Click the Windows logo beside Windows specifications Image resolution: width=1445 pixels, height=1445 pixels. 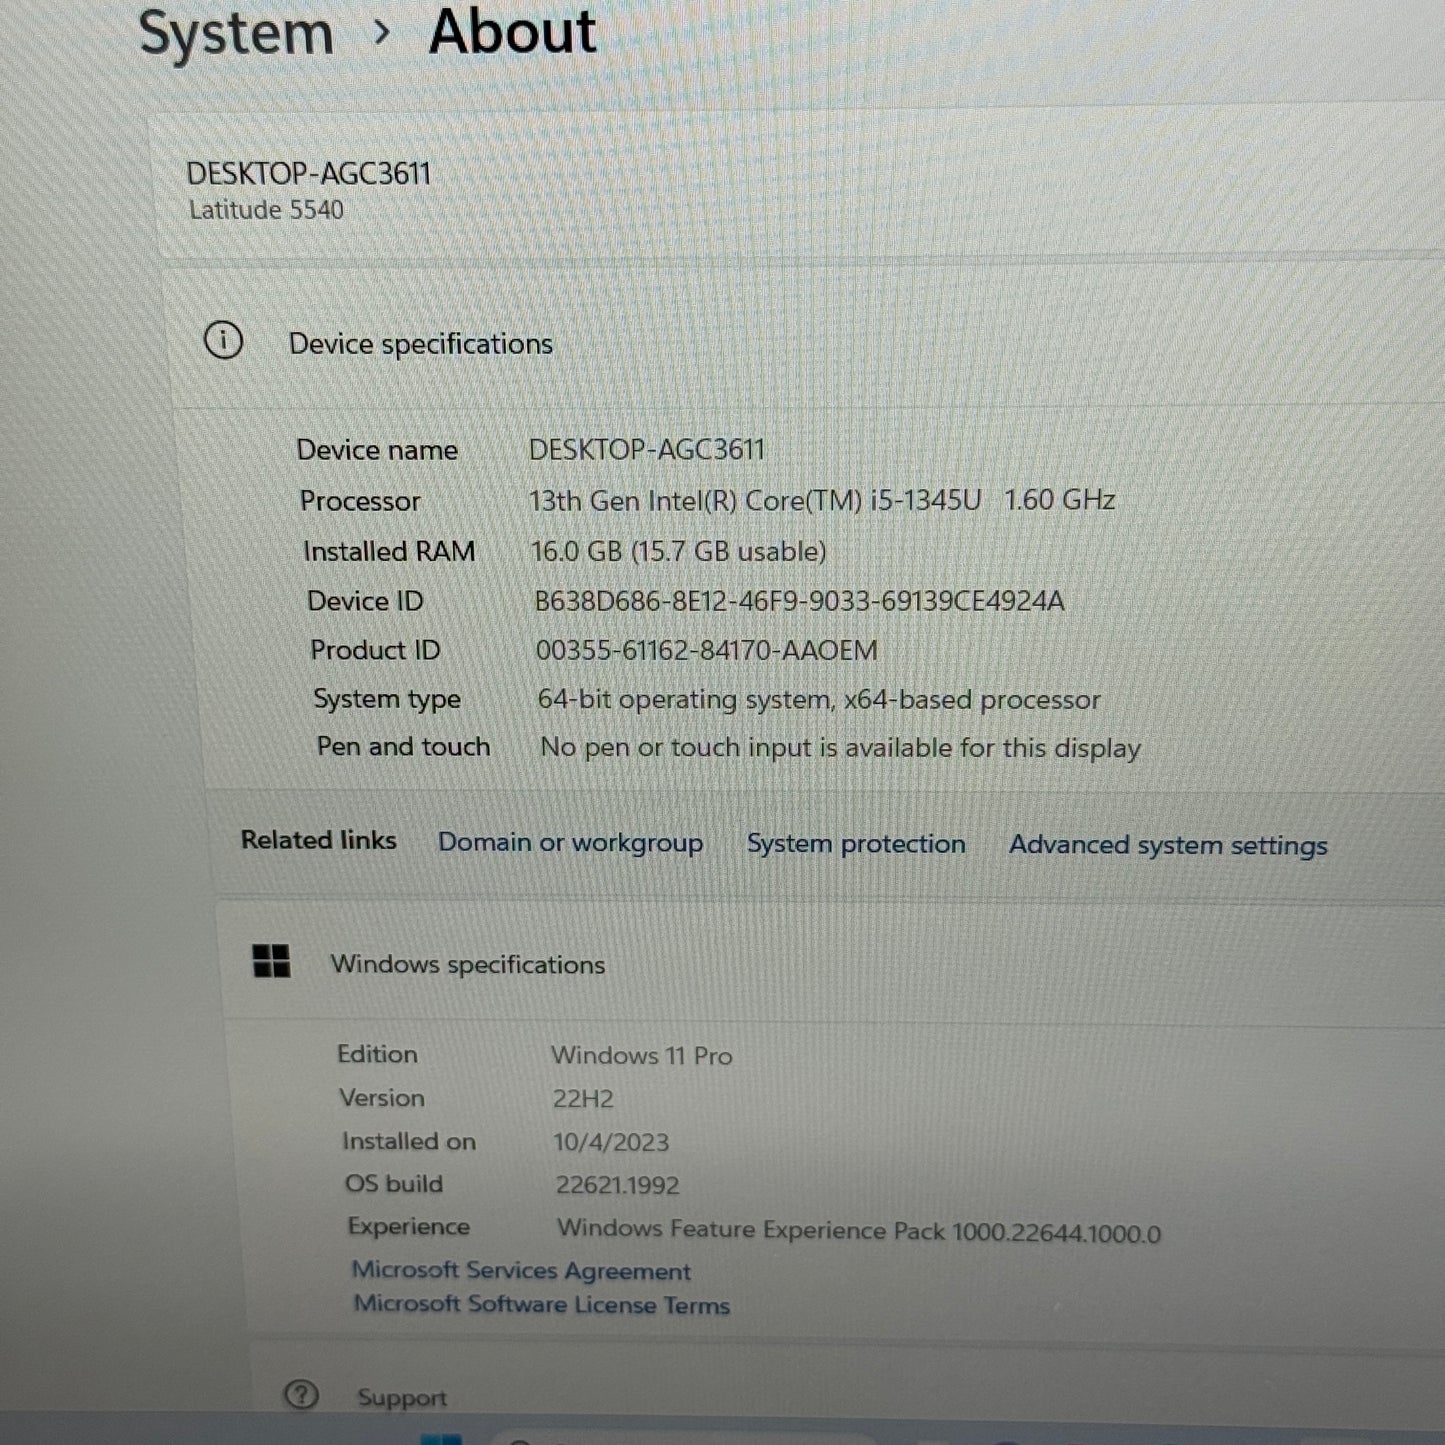click(x=271, y=961)
